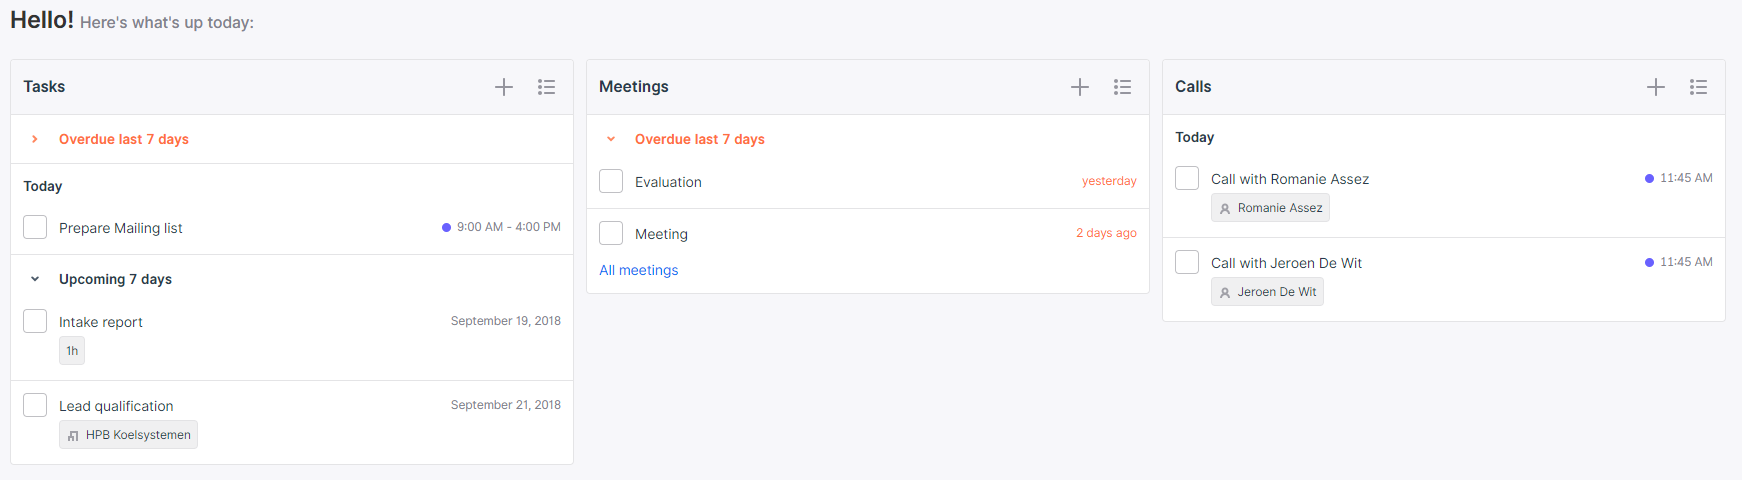
Task: Check off Prepare Mailing list task
Action: click(x=35, y=227)
